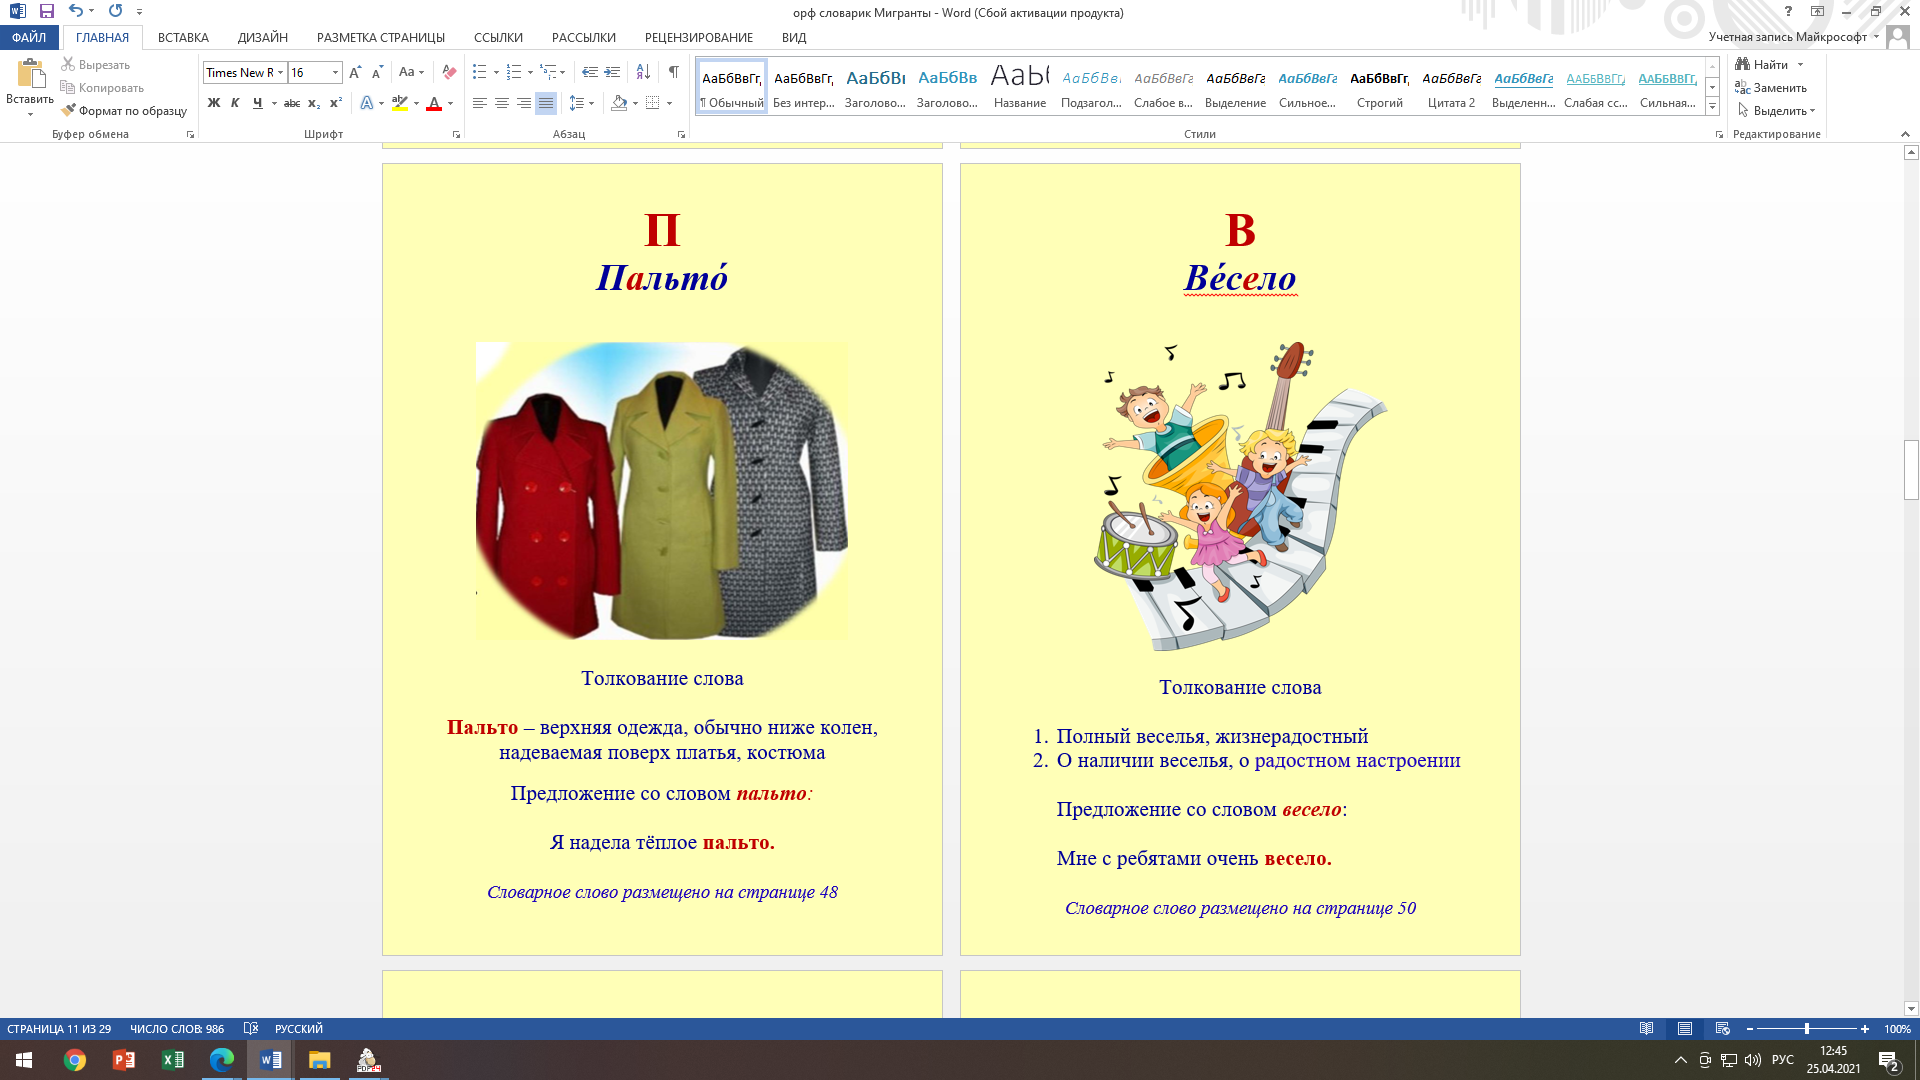Toggle bold formatting (Ж)

[213, 103]
